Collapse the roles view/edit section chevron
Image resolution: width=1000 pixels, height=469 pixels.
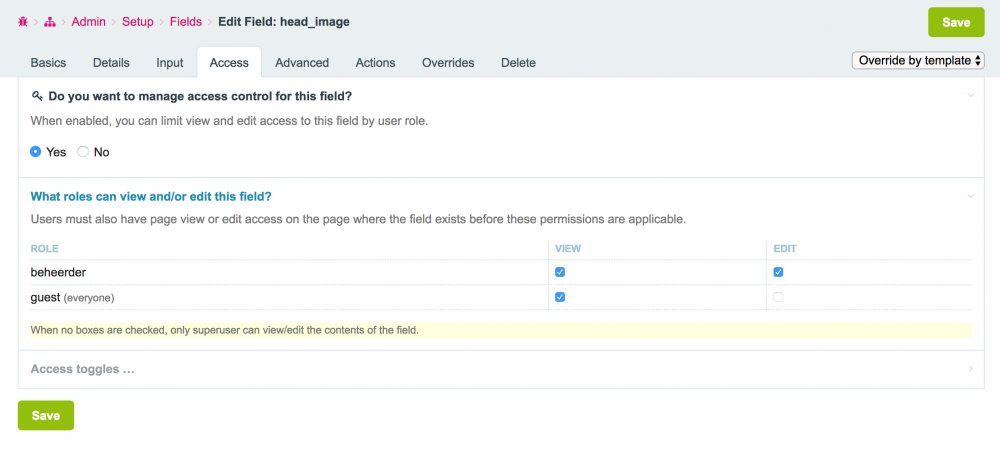(970, 196)
